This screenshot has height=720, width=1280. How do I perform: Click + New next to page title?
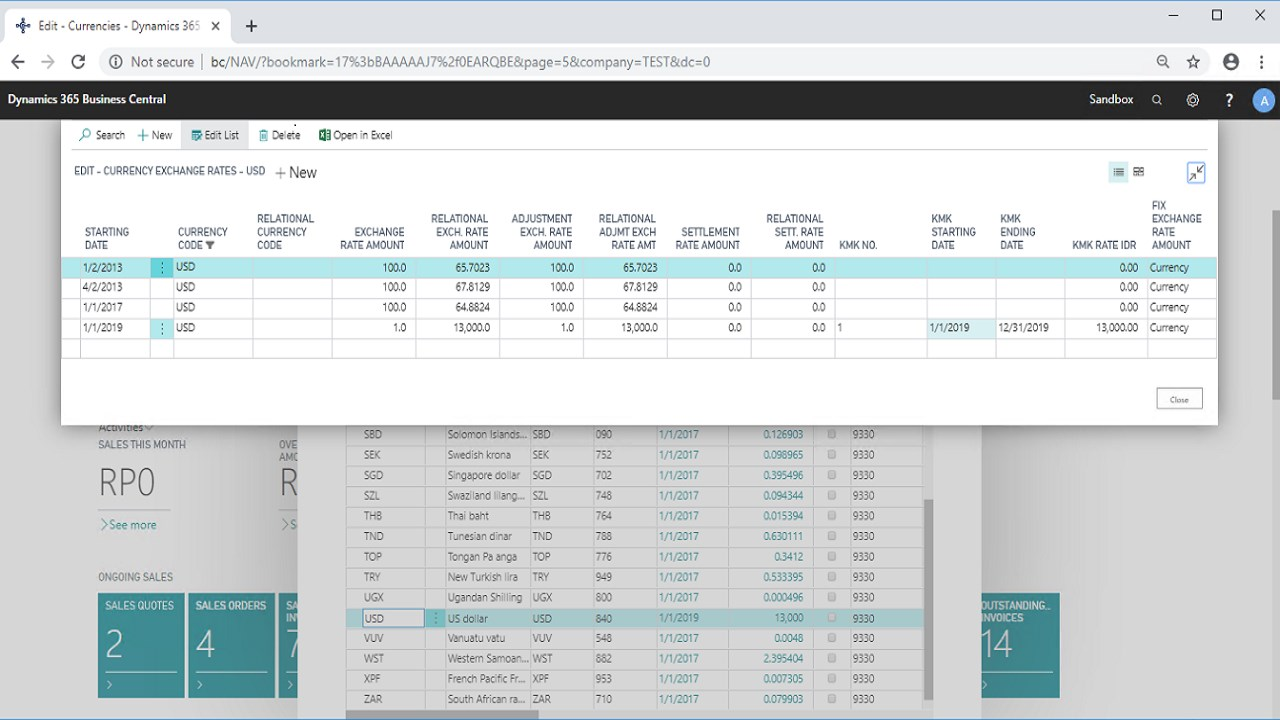tap(296, 172)
